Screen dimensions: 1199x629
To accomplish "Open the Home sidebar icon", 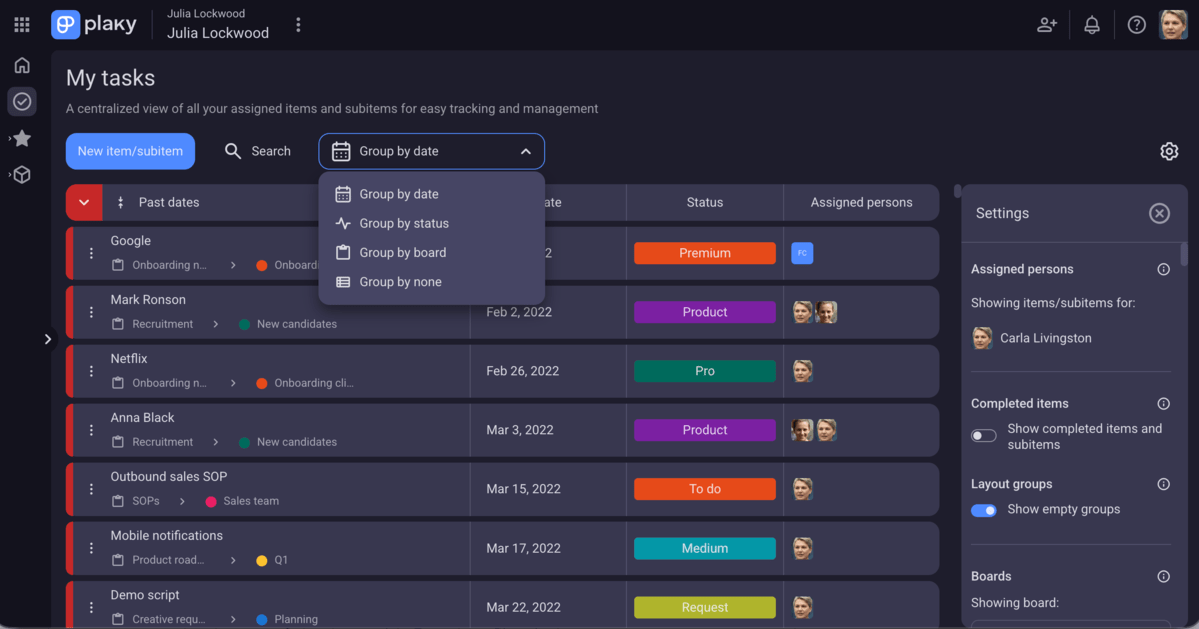I will (x=20, y=64).
